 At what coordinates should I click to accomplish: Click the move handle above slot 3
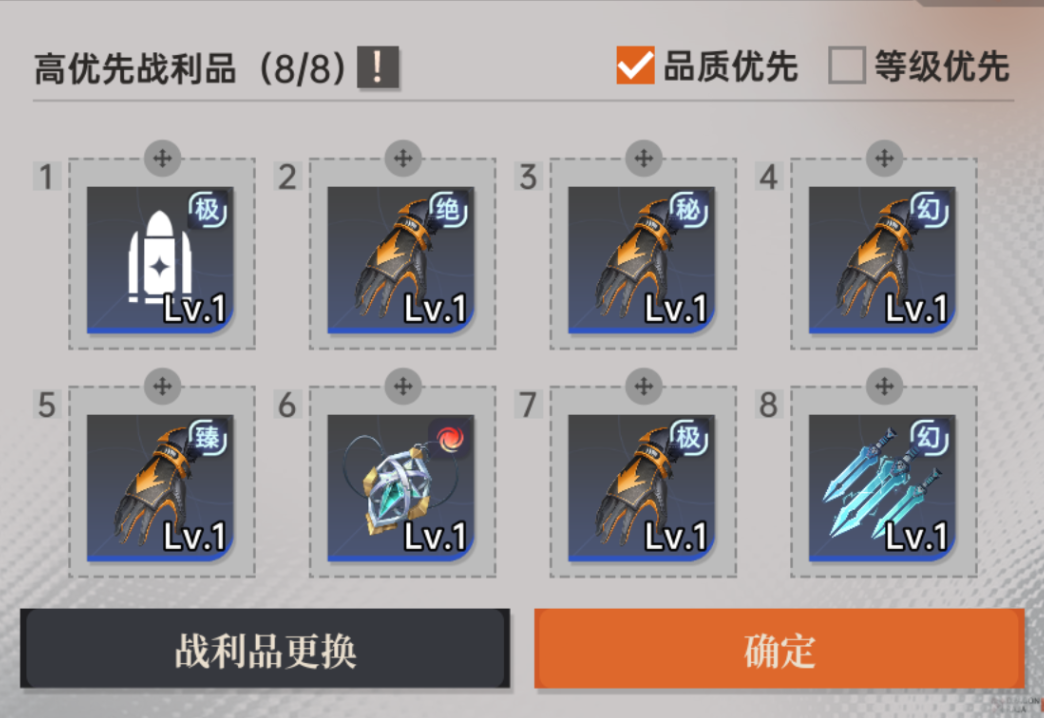click(x=644, y=159)
